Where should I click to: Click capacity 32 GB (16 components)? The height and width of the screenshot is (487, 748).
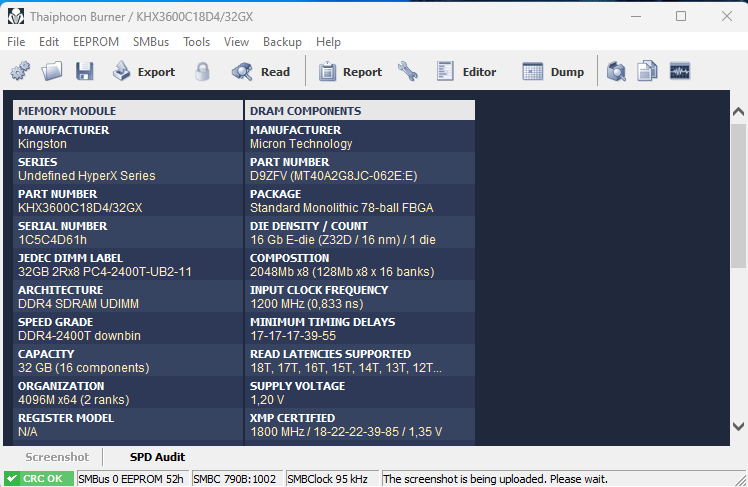pyautogui.click(x=83, y=367)
